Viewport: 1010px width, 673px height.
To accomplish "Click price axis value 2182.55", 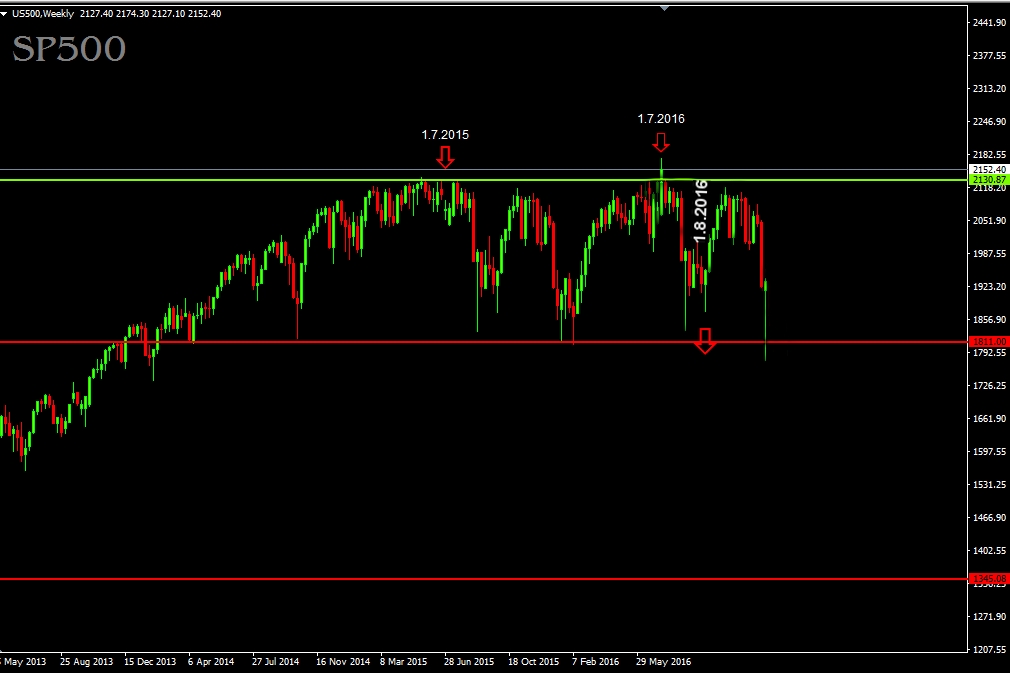I will pos(989,155).
